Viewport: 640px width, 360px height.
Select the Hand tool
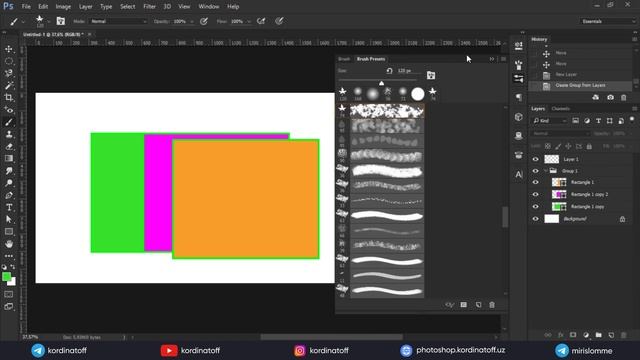point(9,244)
